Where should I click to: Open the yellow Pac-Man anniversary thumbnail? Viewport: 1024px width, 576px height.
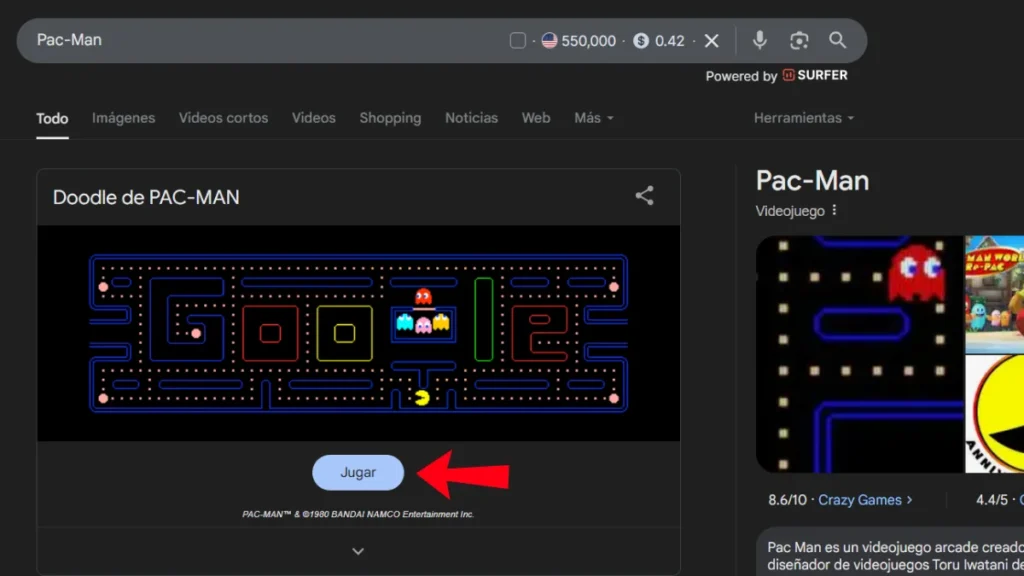click(995, 414)
